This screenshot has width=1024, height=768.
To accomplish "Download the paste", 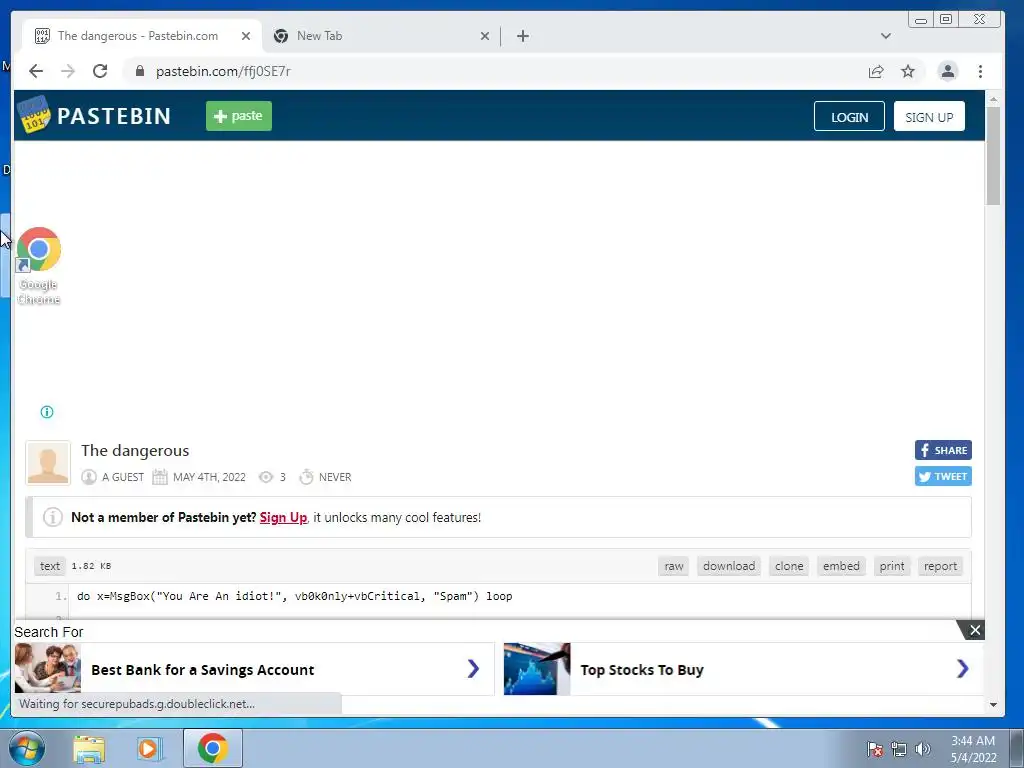I will click(729, 566).
